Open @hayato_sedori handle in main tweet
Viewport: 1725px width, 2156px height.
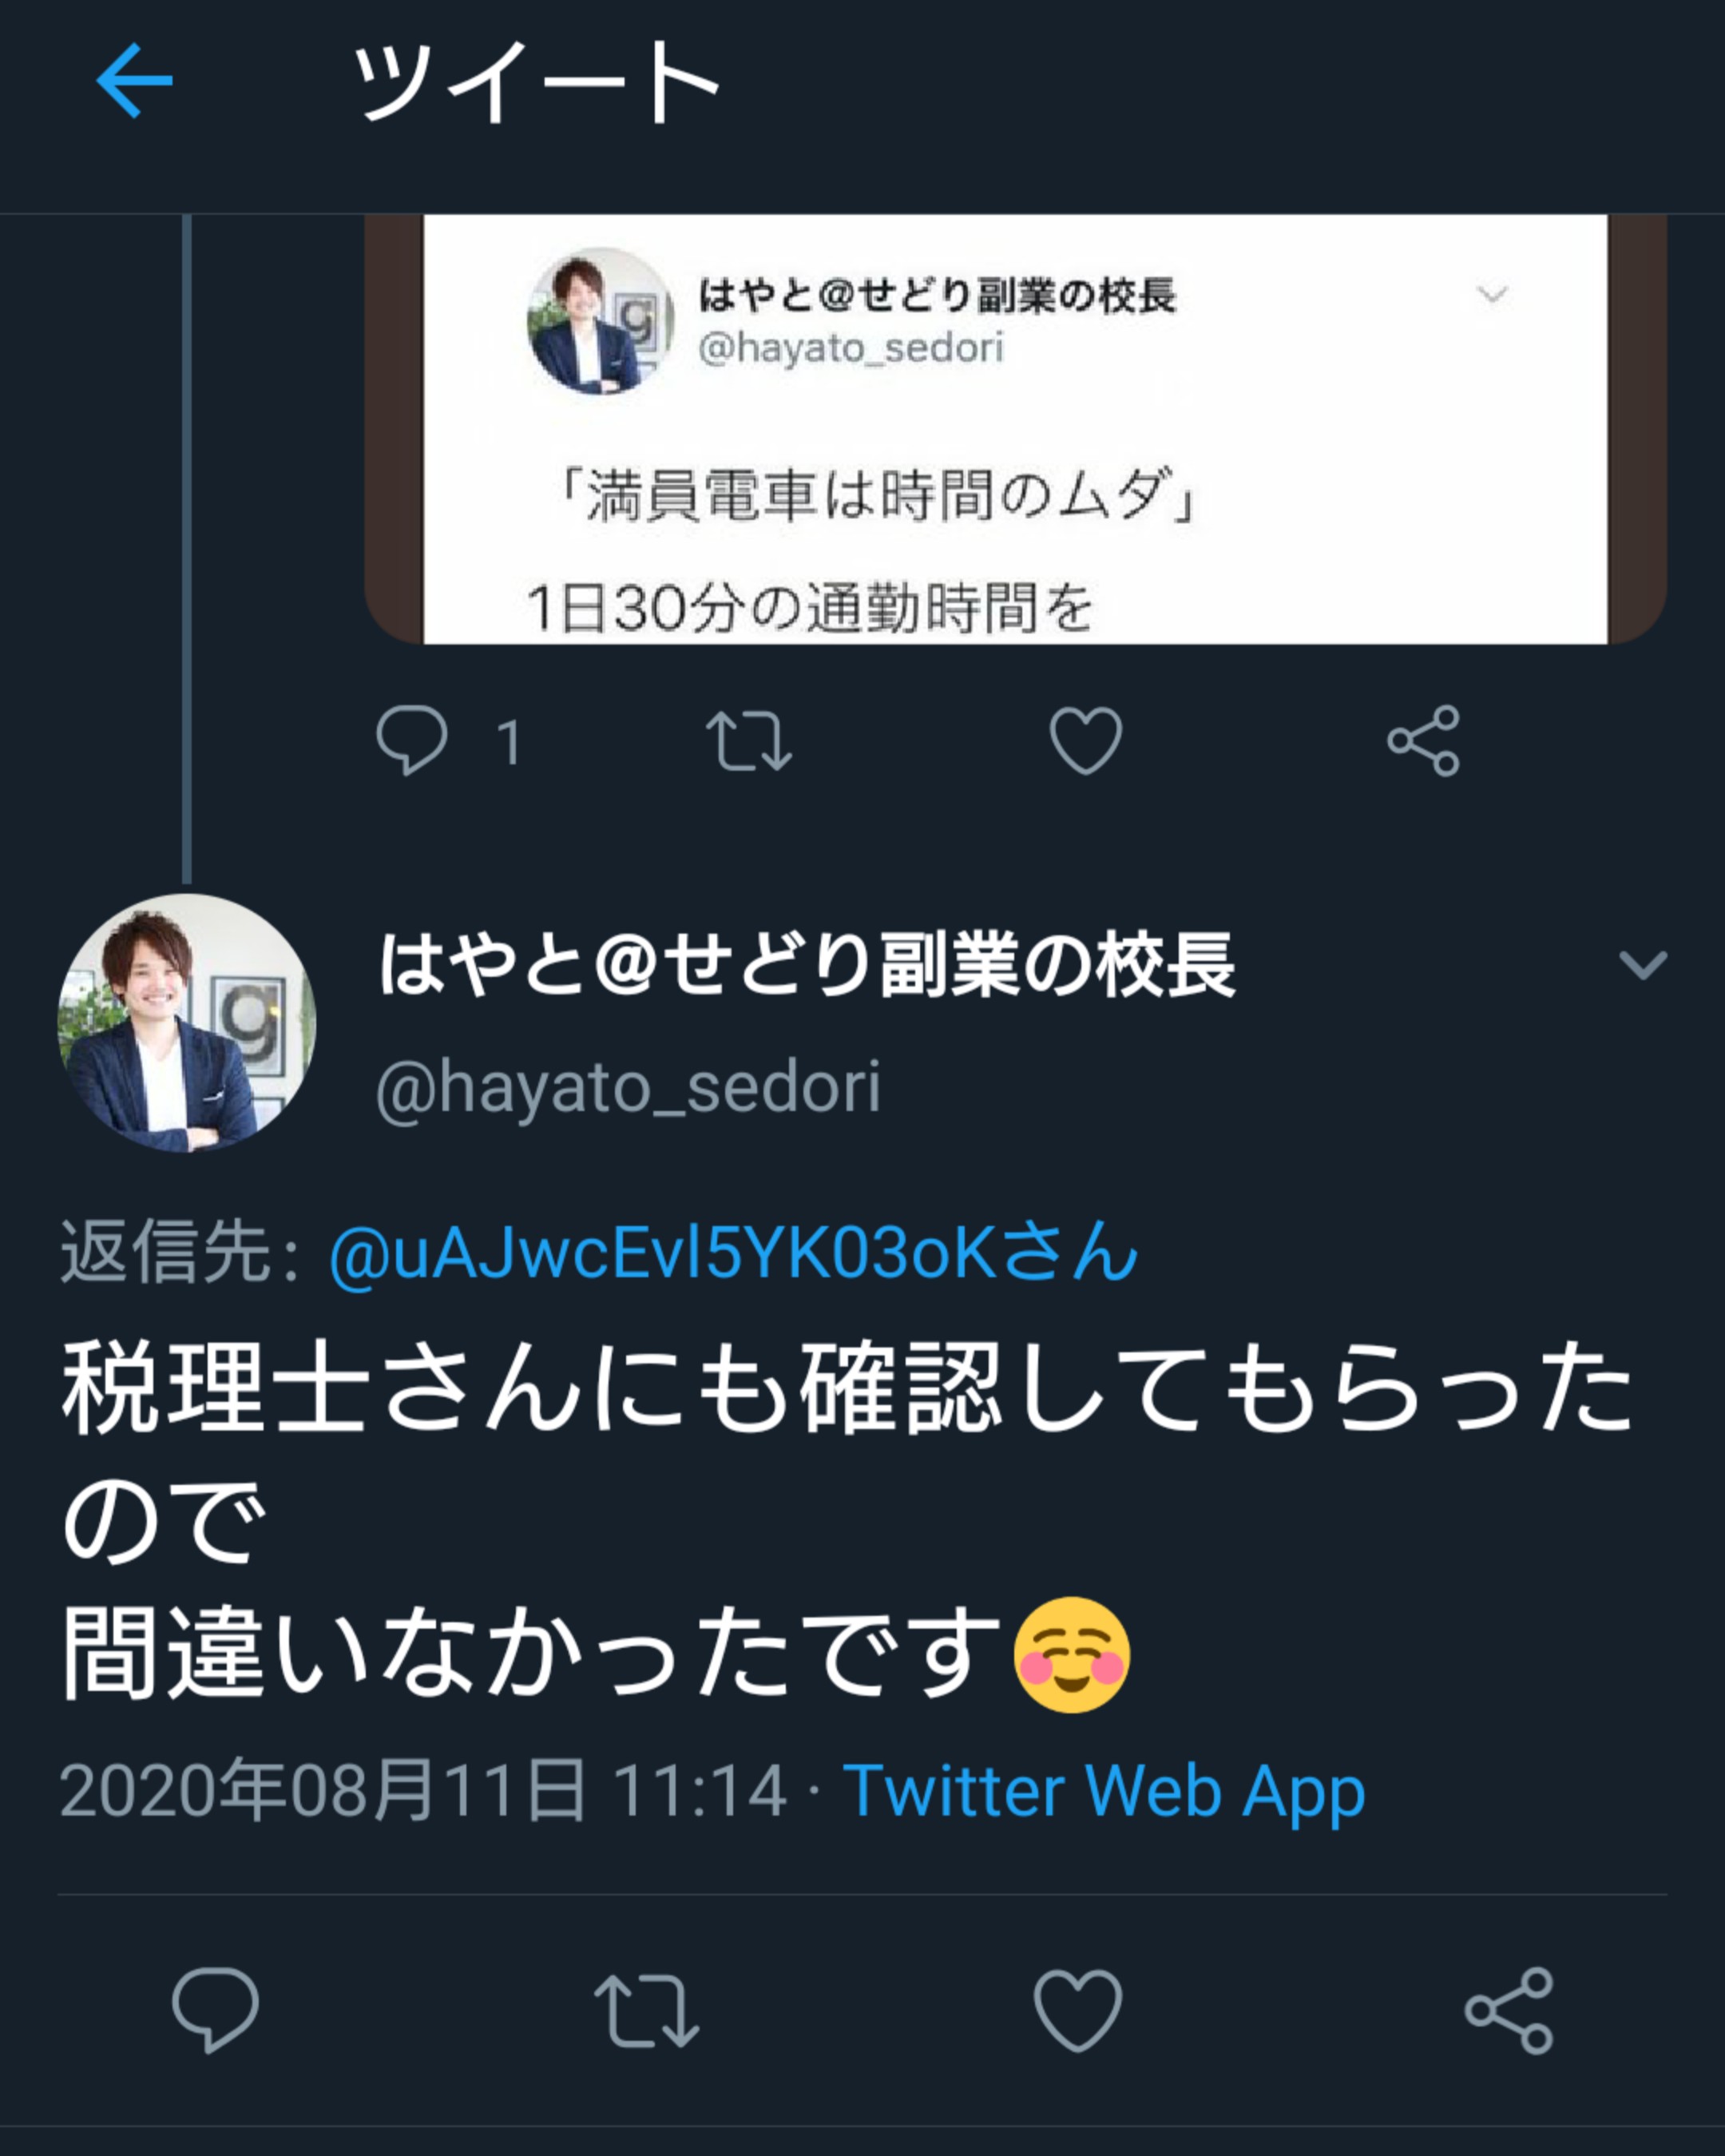coord(628,1088)
